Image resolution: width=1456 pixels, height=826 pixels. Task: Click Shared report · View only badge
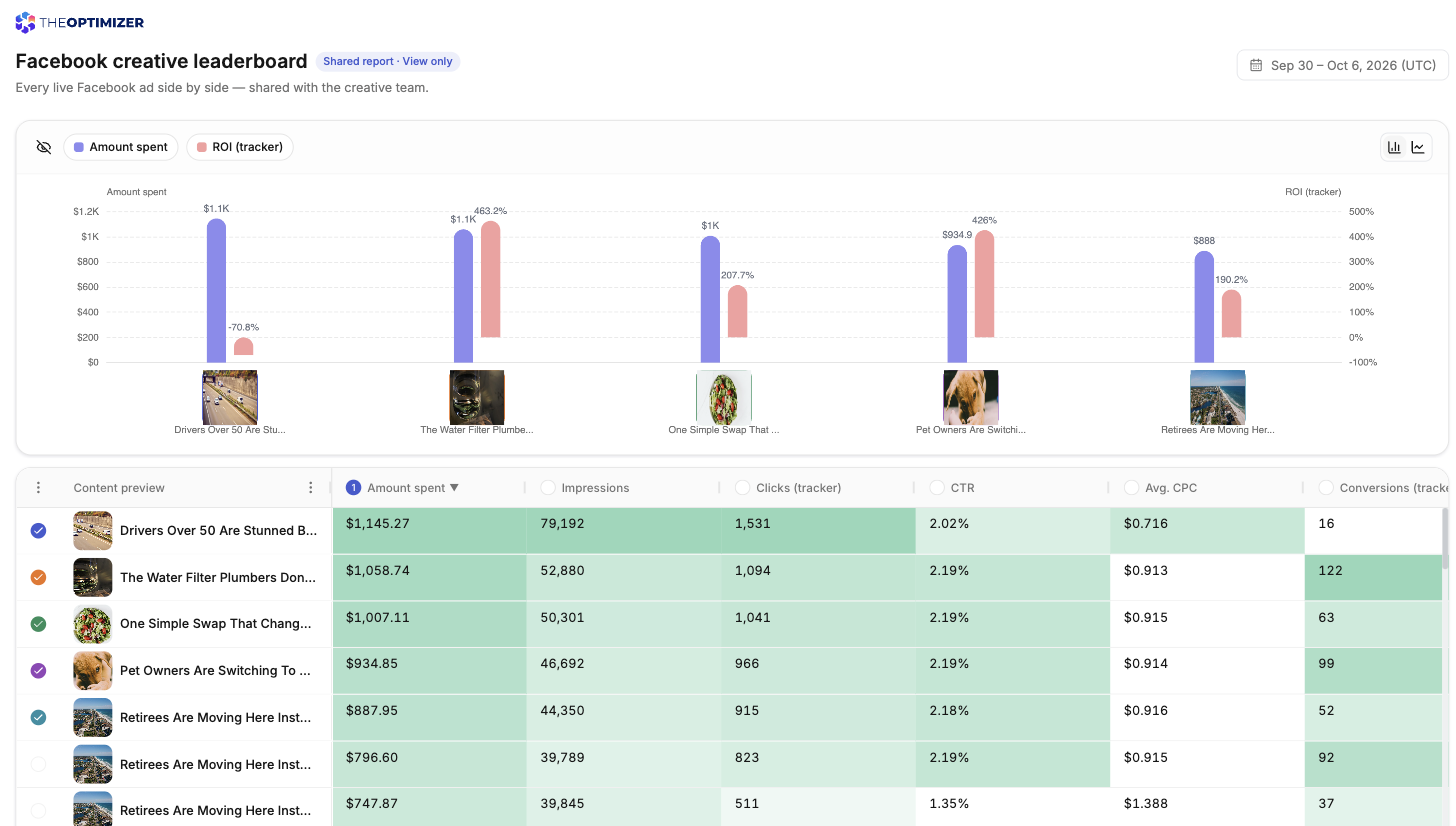point(388,61)
